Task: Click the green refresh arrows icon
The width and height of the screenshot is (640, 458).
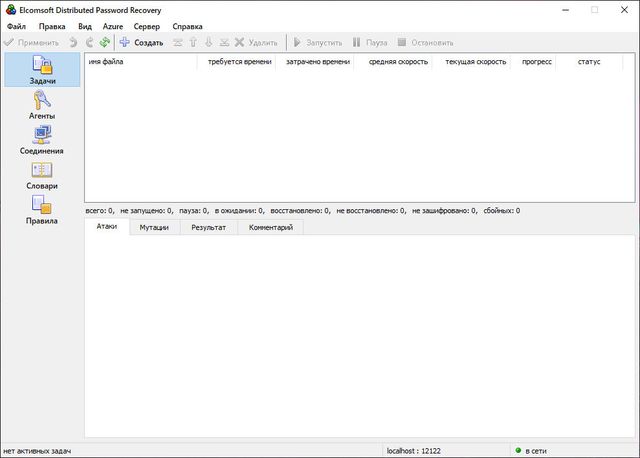Action: 105,42
